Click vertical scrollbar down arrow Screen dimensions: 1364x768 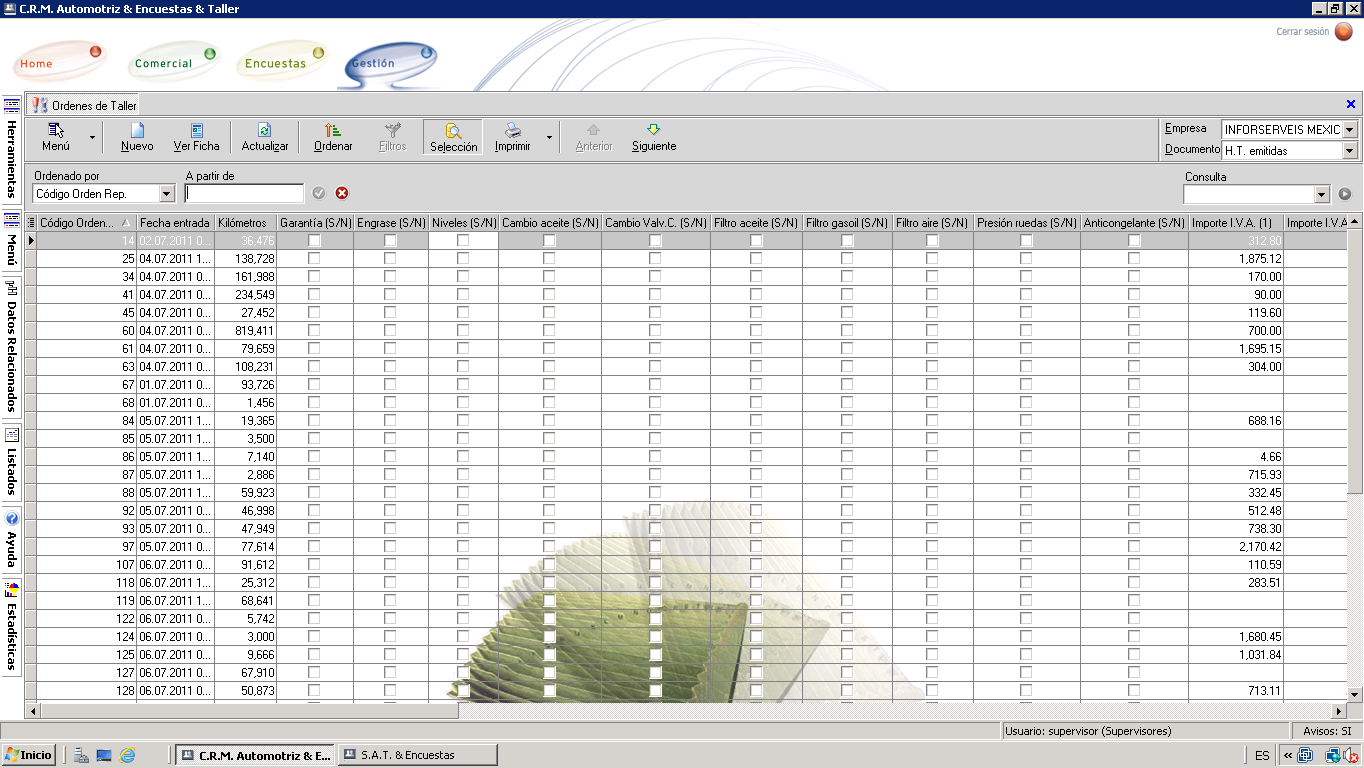(x=1355, y=694)
